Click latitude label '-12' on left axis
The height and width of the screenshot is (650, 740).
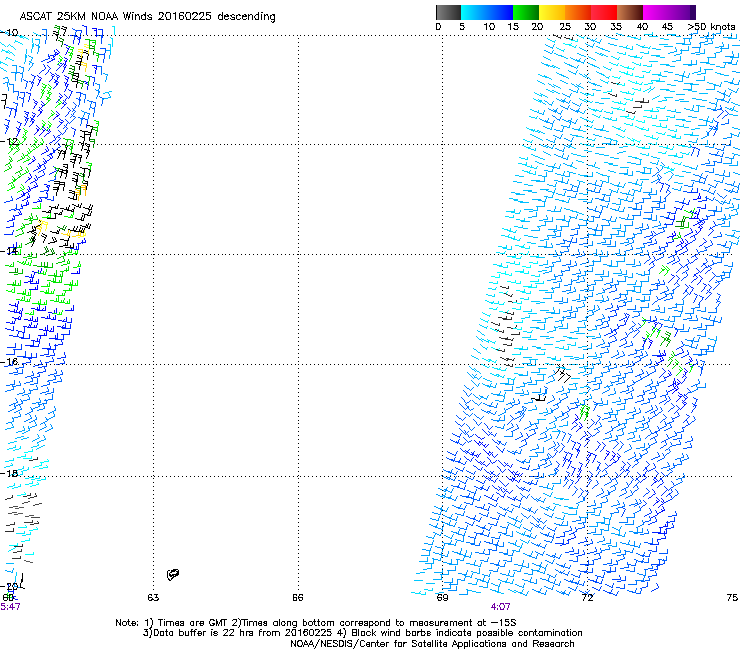pos(9,141)
